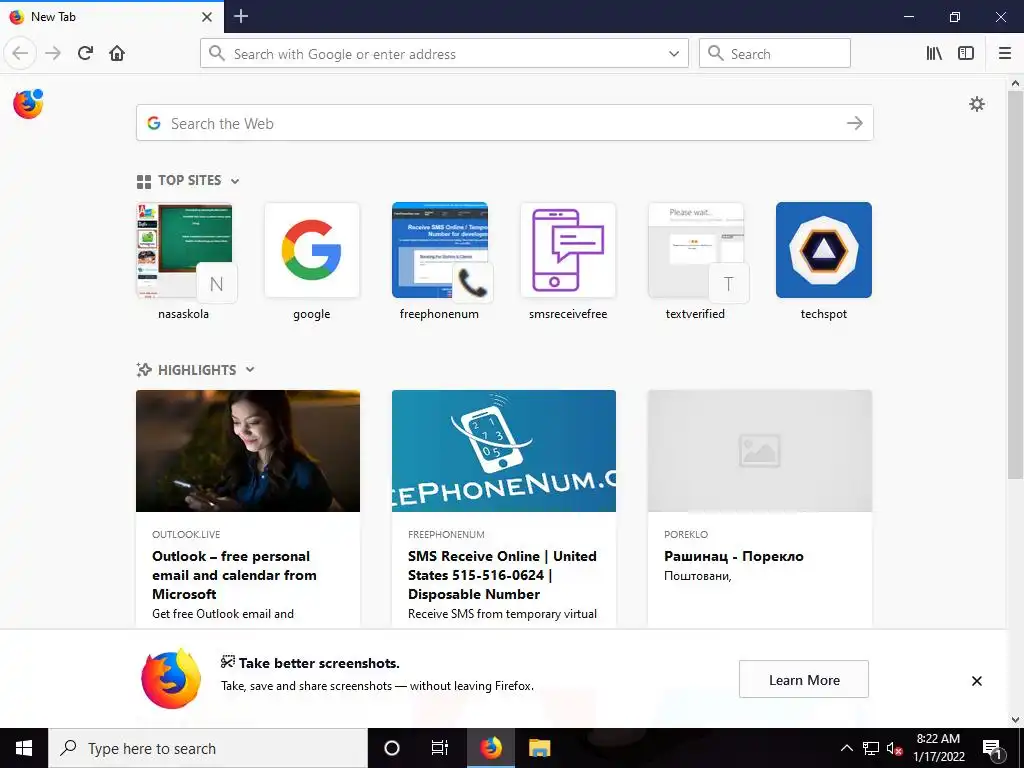Show address bar history dropdown
Image resolution: width=1024 pixels, height=768 pixels.
pos(674,54)
